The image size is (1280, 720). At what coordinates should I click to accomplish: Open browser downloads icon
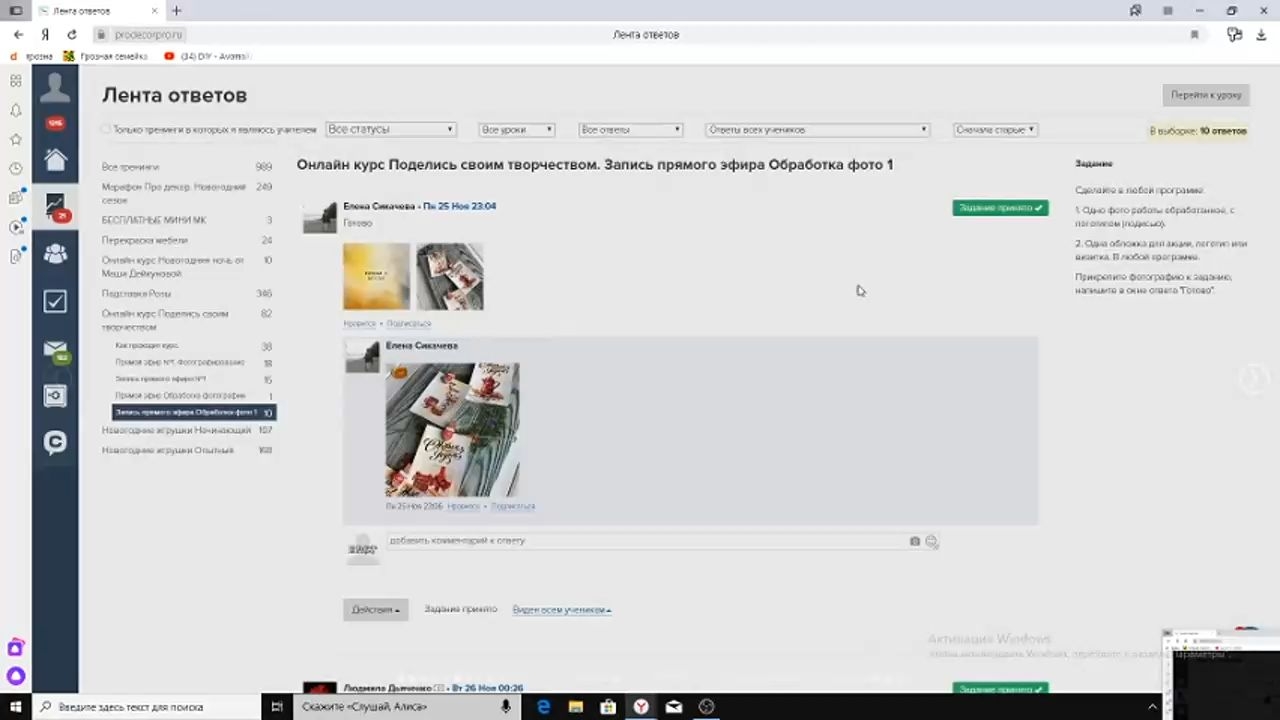pyautogui.click(x=1262, y=34)
